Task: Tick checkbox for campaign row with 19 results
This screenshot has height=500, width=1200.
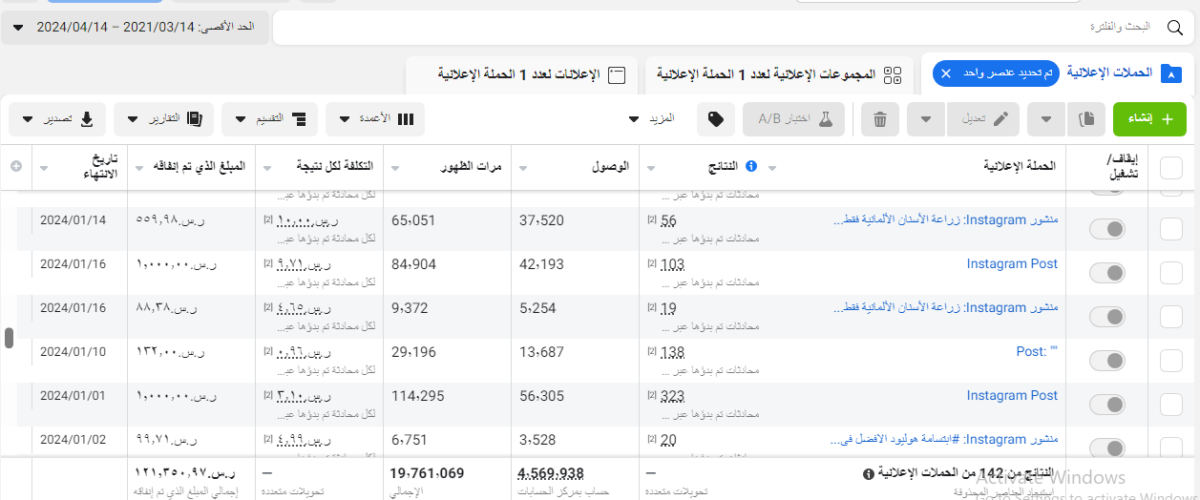Action: coord(1171,317)
